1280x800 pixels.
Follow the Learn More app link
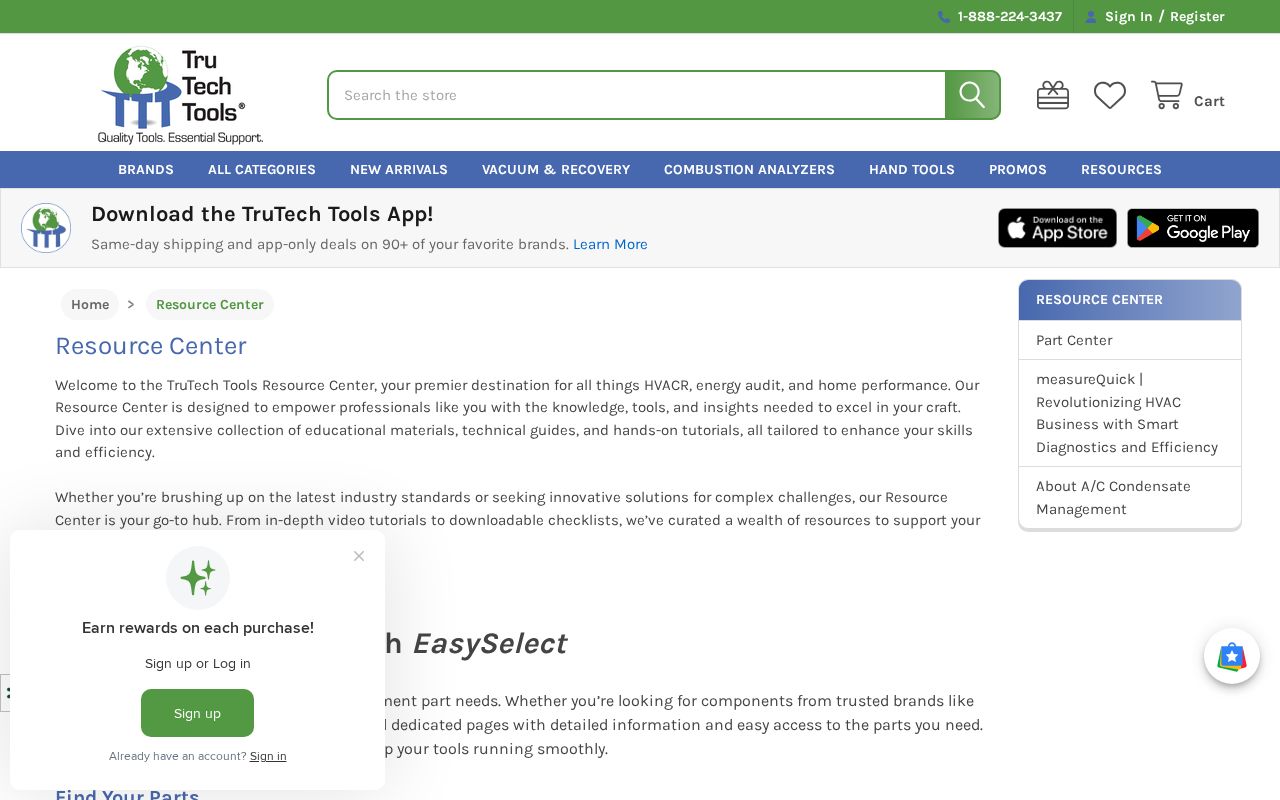610,244
